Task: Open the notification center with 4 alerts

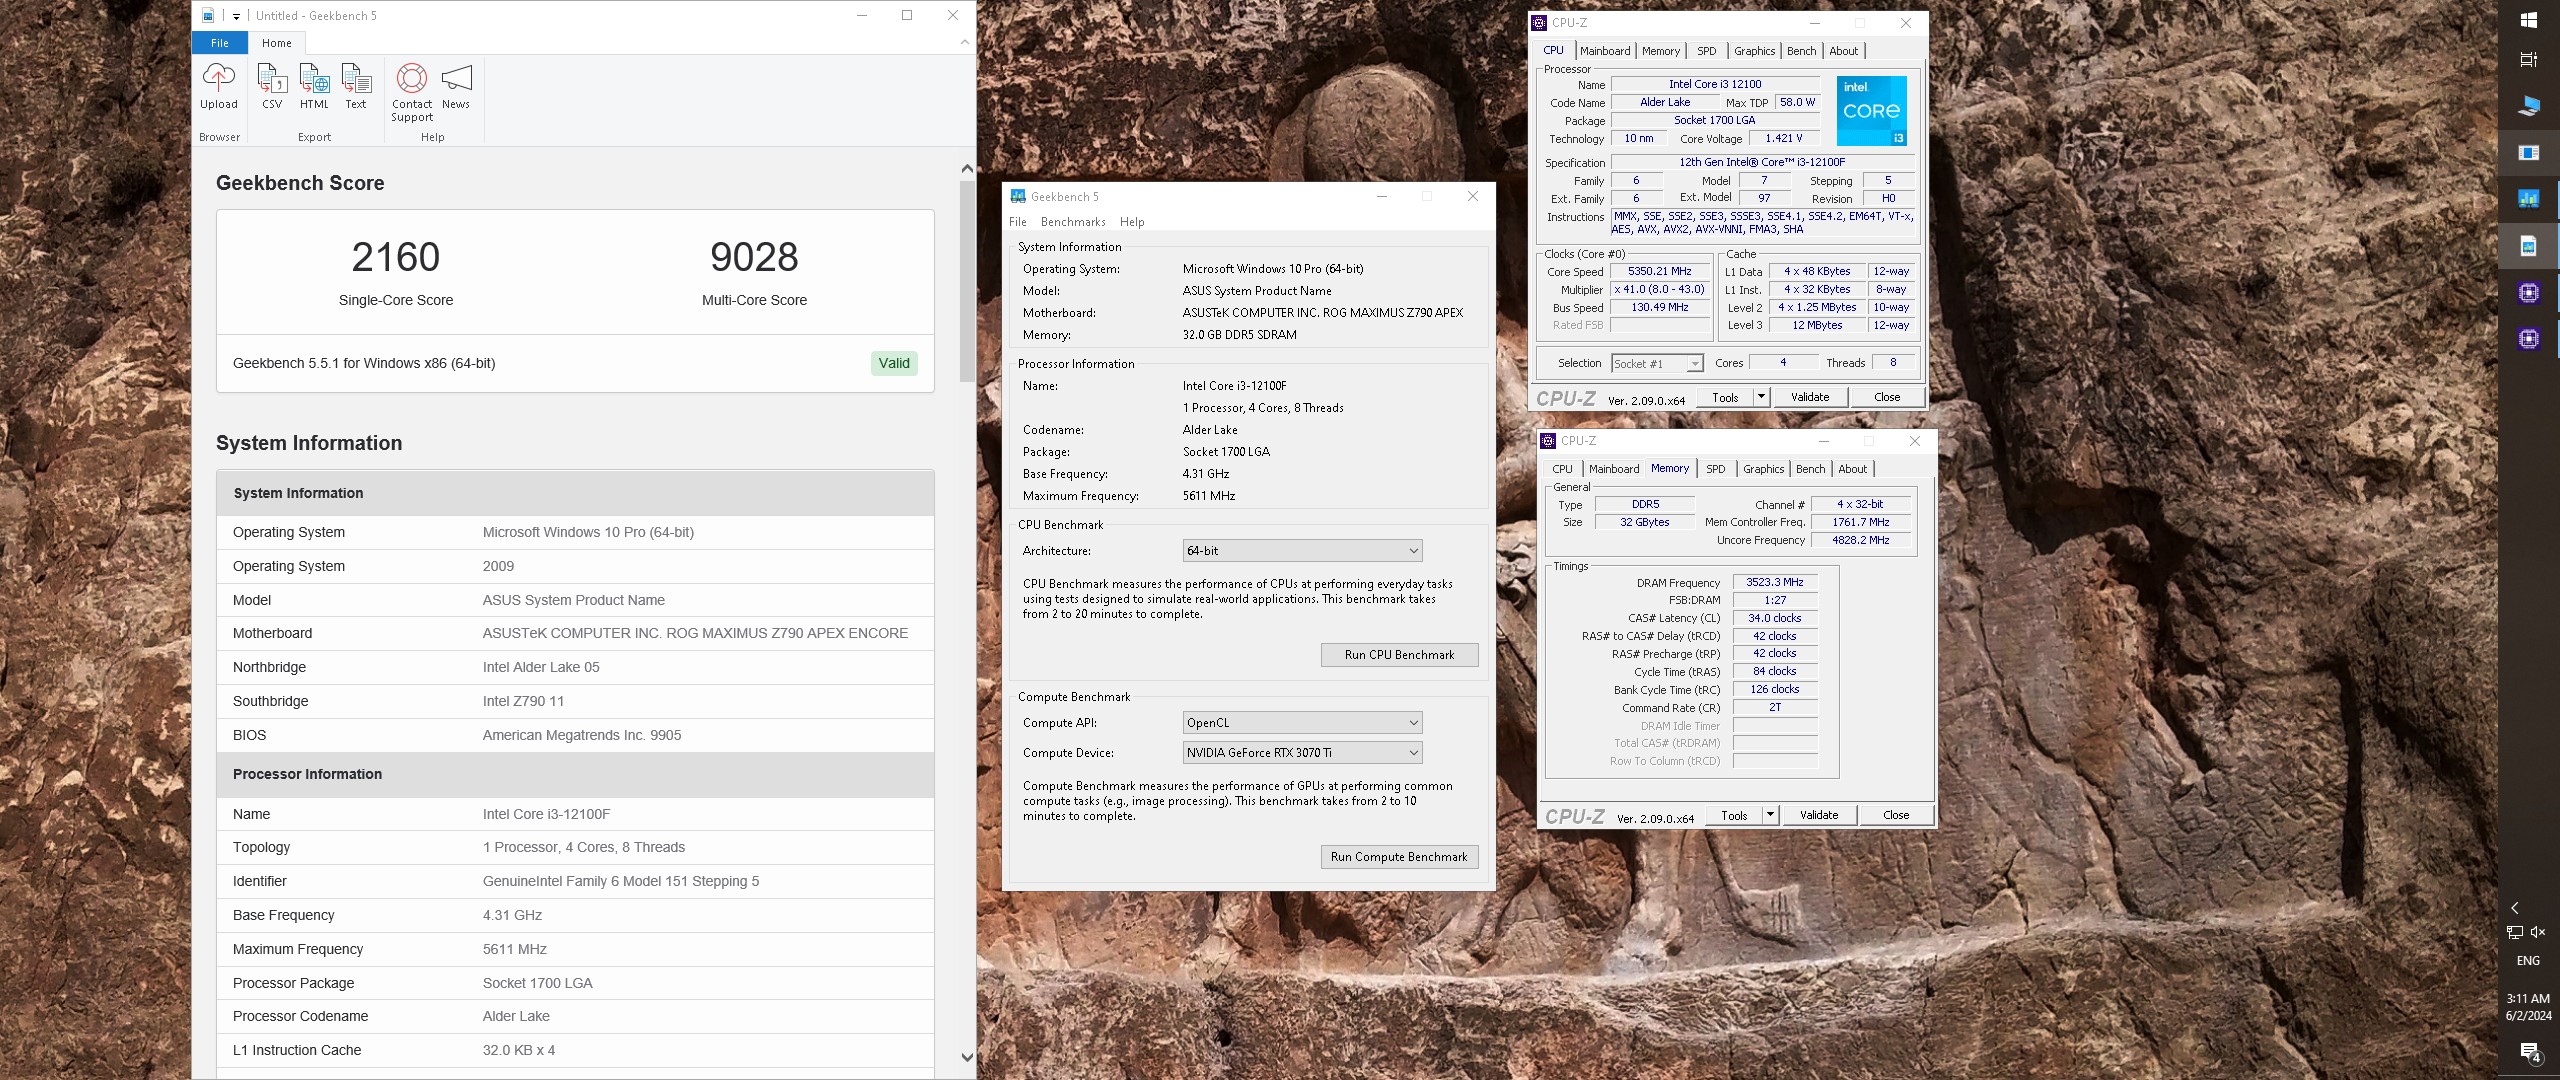Action: [2529, 1052]
